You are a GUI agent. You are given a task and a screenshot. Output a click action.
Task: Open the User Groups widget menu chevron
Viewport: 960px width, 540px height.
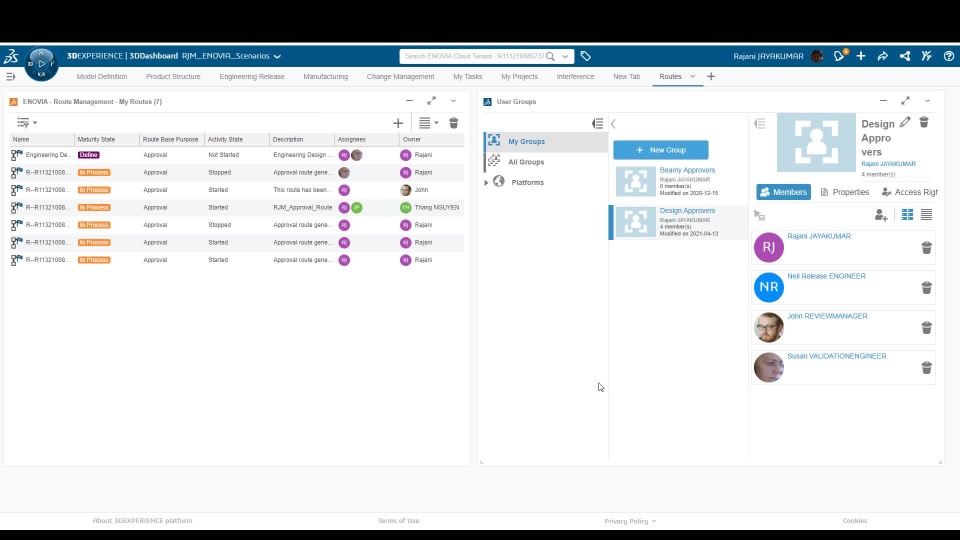click(x=928, y=101)
